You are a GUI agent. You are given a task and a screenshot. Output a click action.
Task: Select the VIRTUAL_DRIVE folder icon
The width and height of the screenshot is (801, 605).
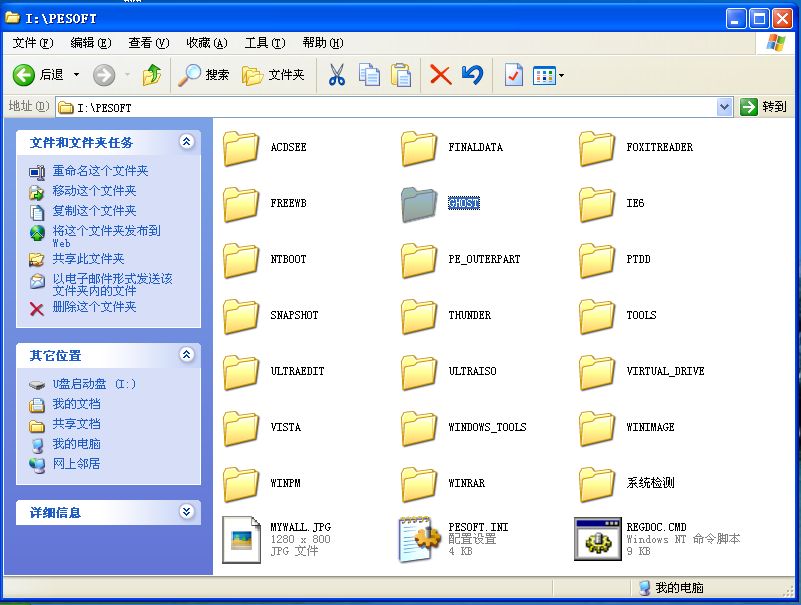click(597, 372)
